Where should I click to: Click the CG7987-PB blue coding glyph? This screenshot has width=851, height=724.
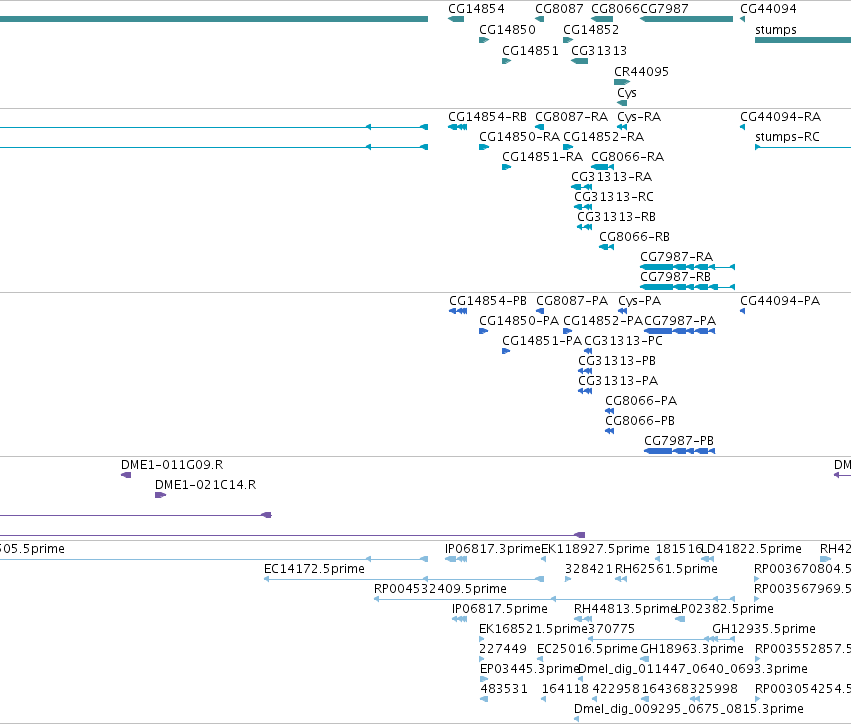(679, 452)
